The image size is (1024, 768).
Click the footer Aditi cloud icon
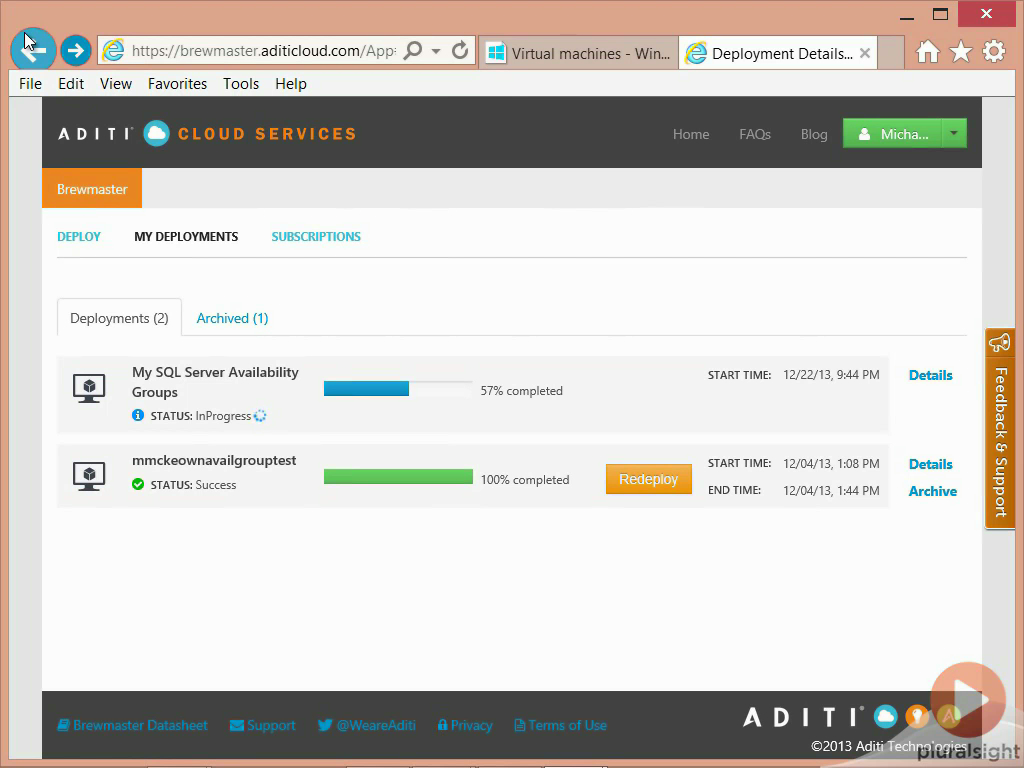click(x=886, y=716)
